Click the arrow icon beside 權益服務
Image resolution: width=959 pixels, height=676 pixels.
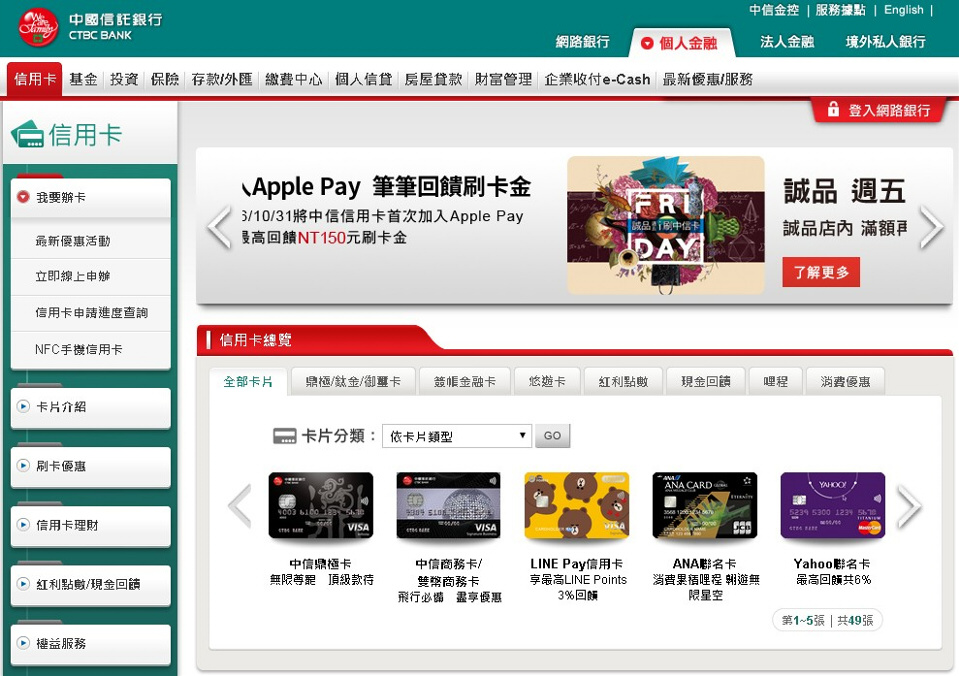point(23,643)
